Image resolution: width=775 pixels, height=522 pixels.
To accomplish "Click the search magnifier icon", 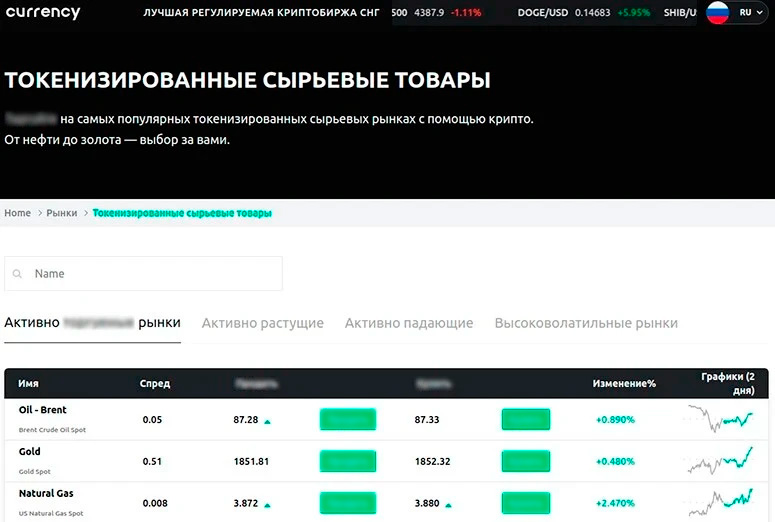I will (19, 274).
